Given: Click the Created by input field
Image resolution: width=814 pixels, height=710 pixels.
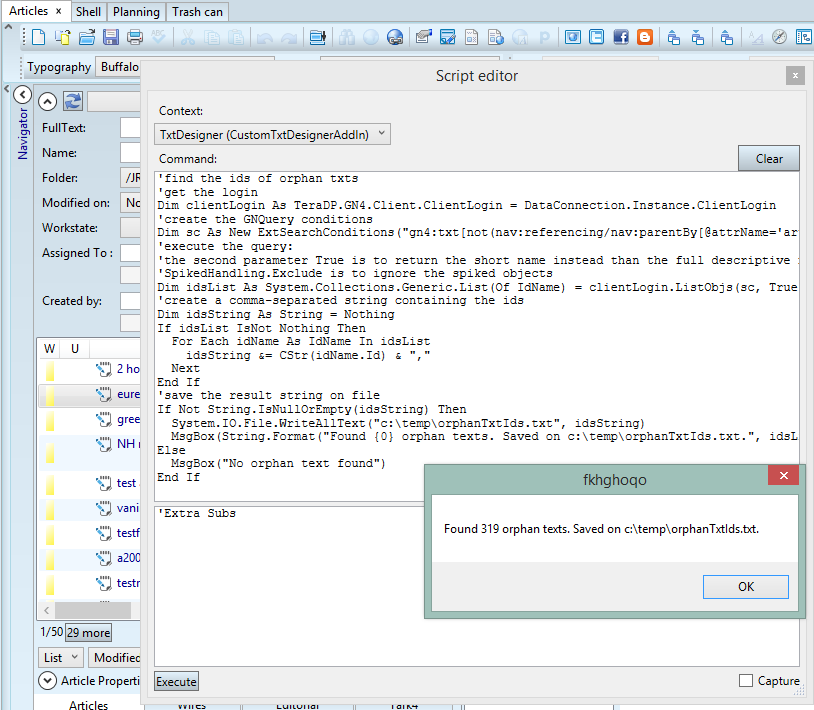Looking at the screenshot, I should pos(130,301).
